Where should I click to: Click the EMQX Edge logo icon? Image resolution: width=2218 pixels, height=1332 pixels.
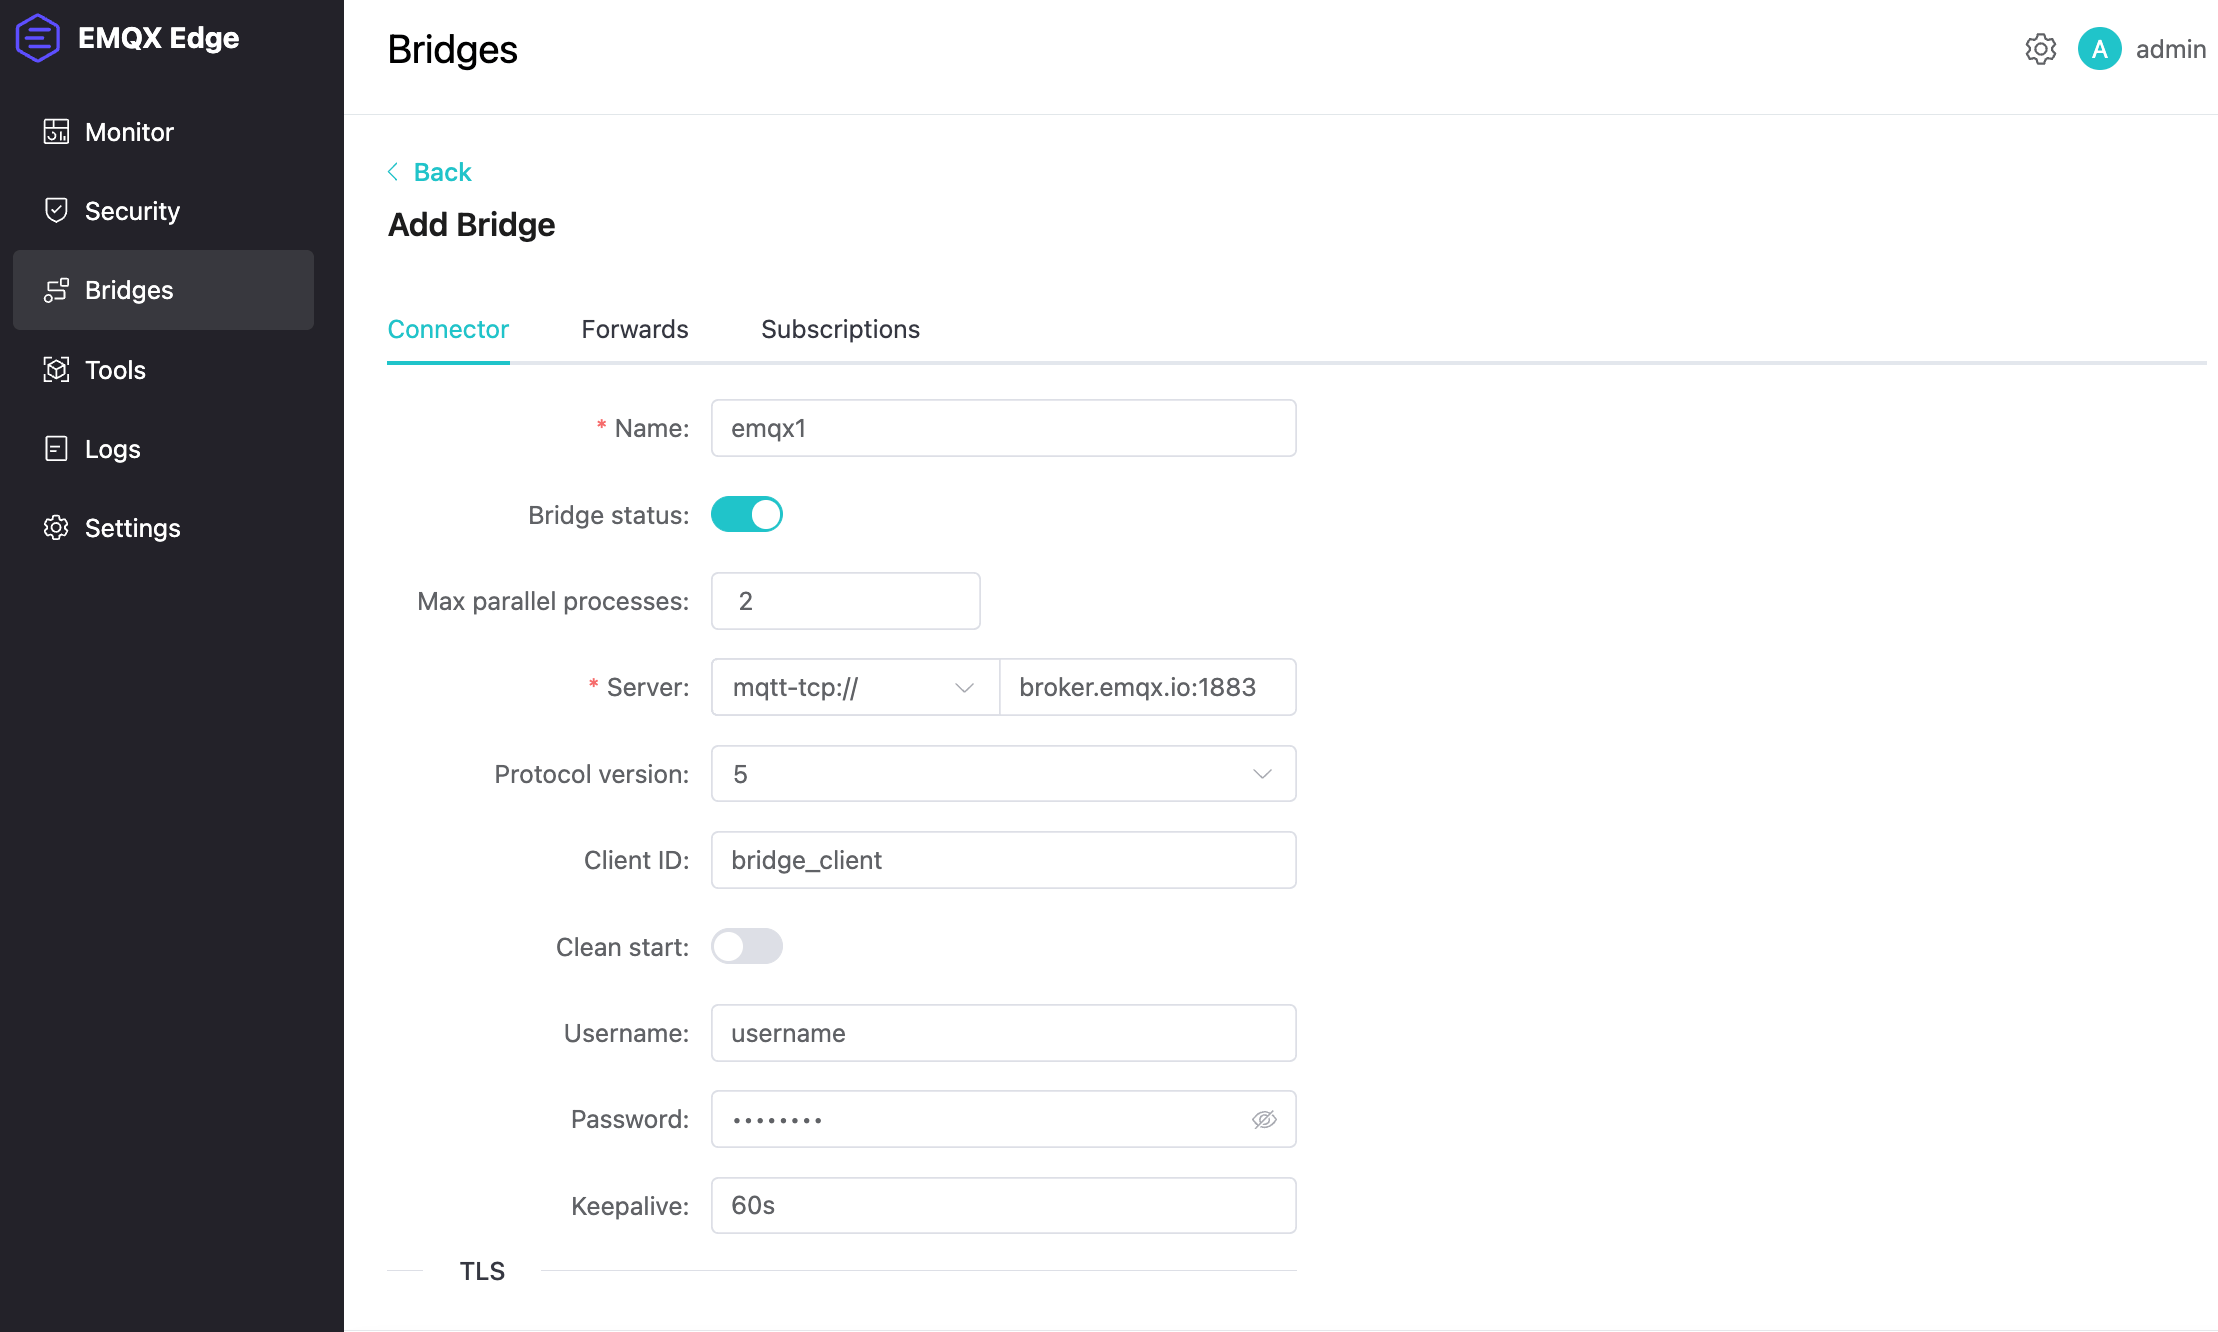(38, 38)
